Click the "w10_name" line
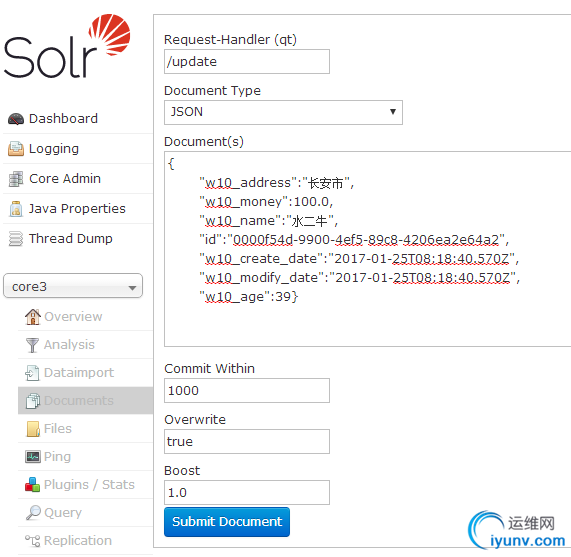Image resolution: width=571 pixels, height=557 pixels. [x=269, y=221]
